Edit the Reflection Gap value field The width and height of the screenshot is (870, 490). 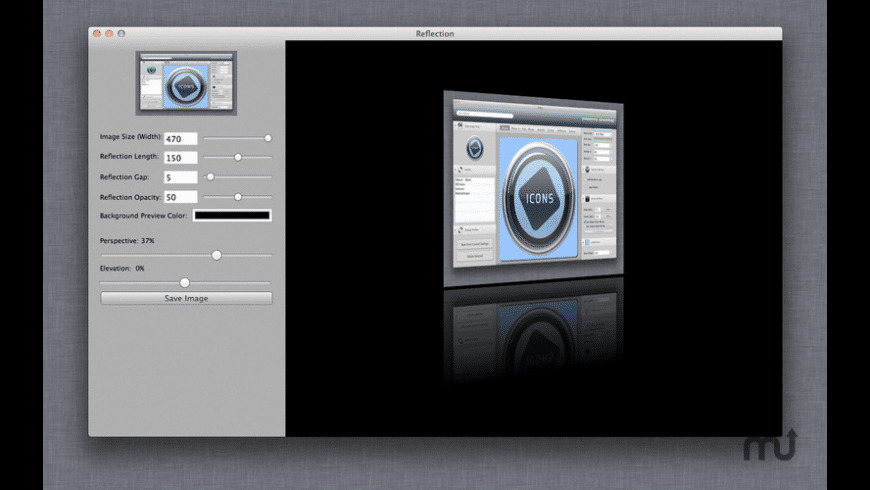(x=181, y=177)
